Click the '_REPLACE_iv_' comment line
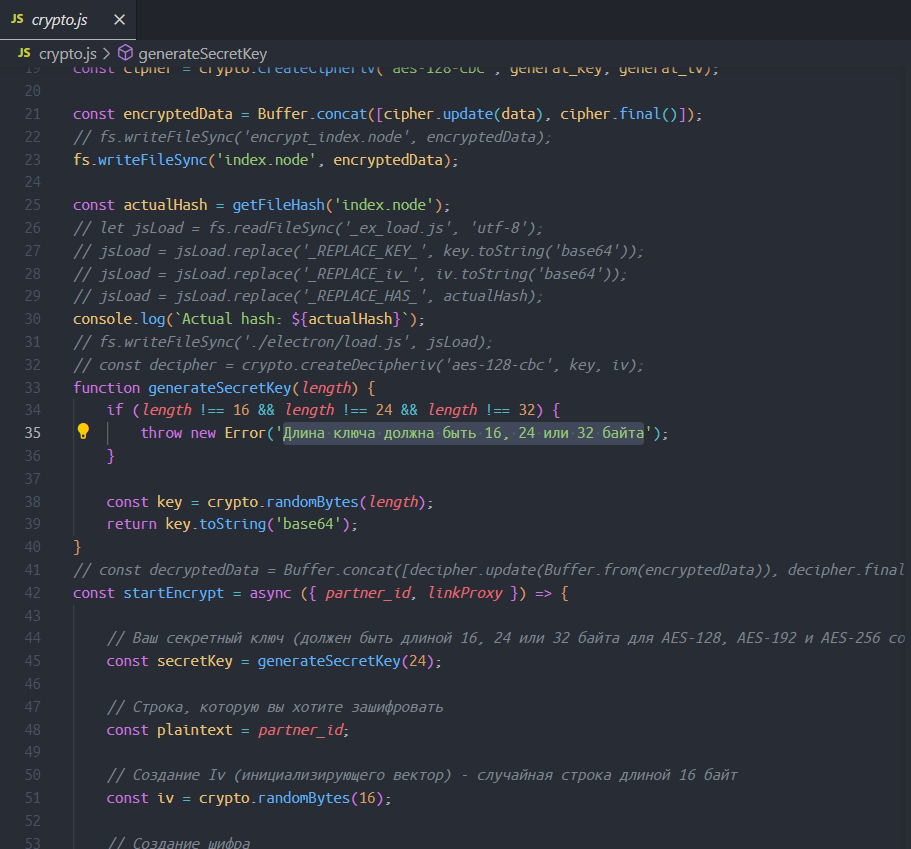 click(x=350, y=274)
